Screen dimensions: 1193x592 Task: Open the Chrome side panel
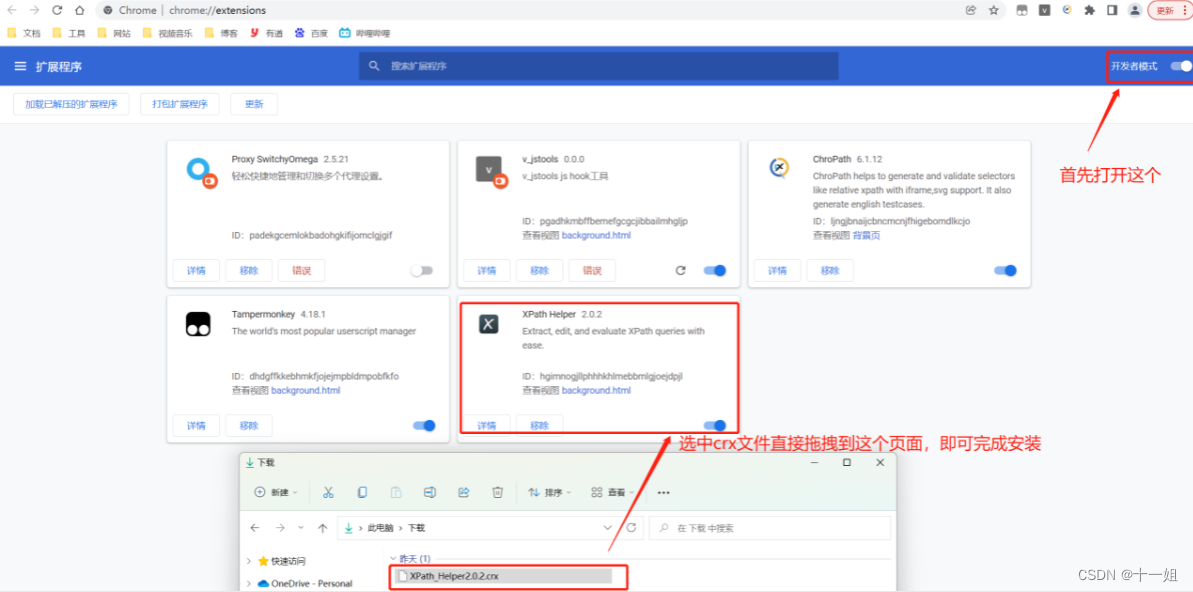[x=1112, y=11]
